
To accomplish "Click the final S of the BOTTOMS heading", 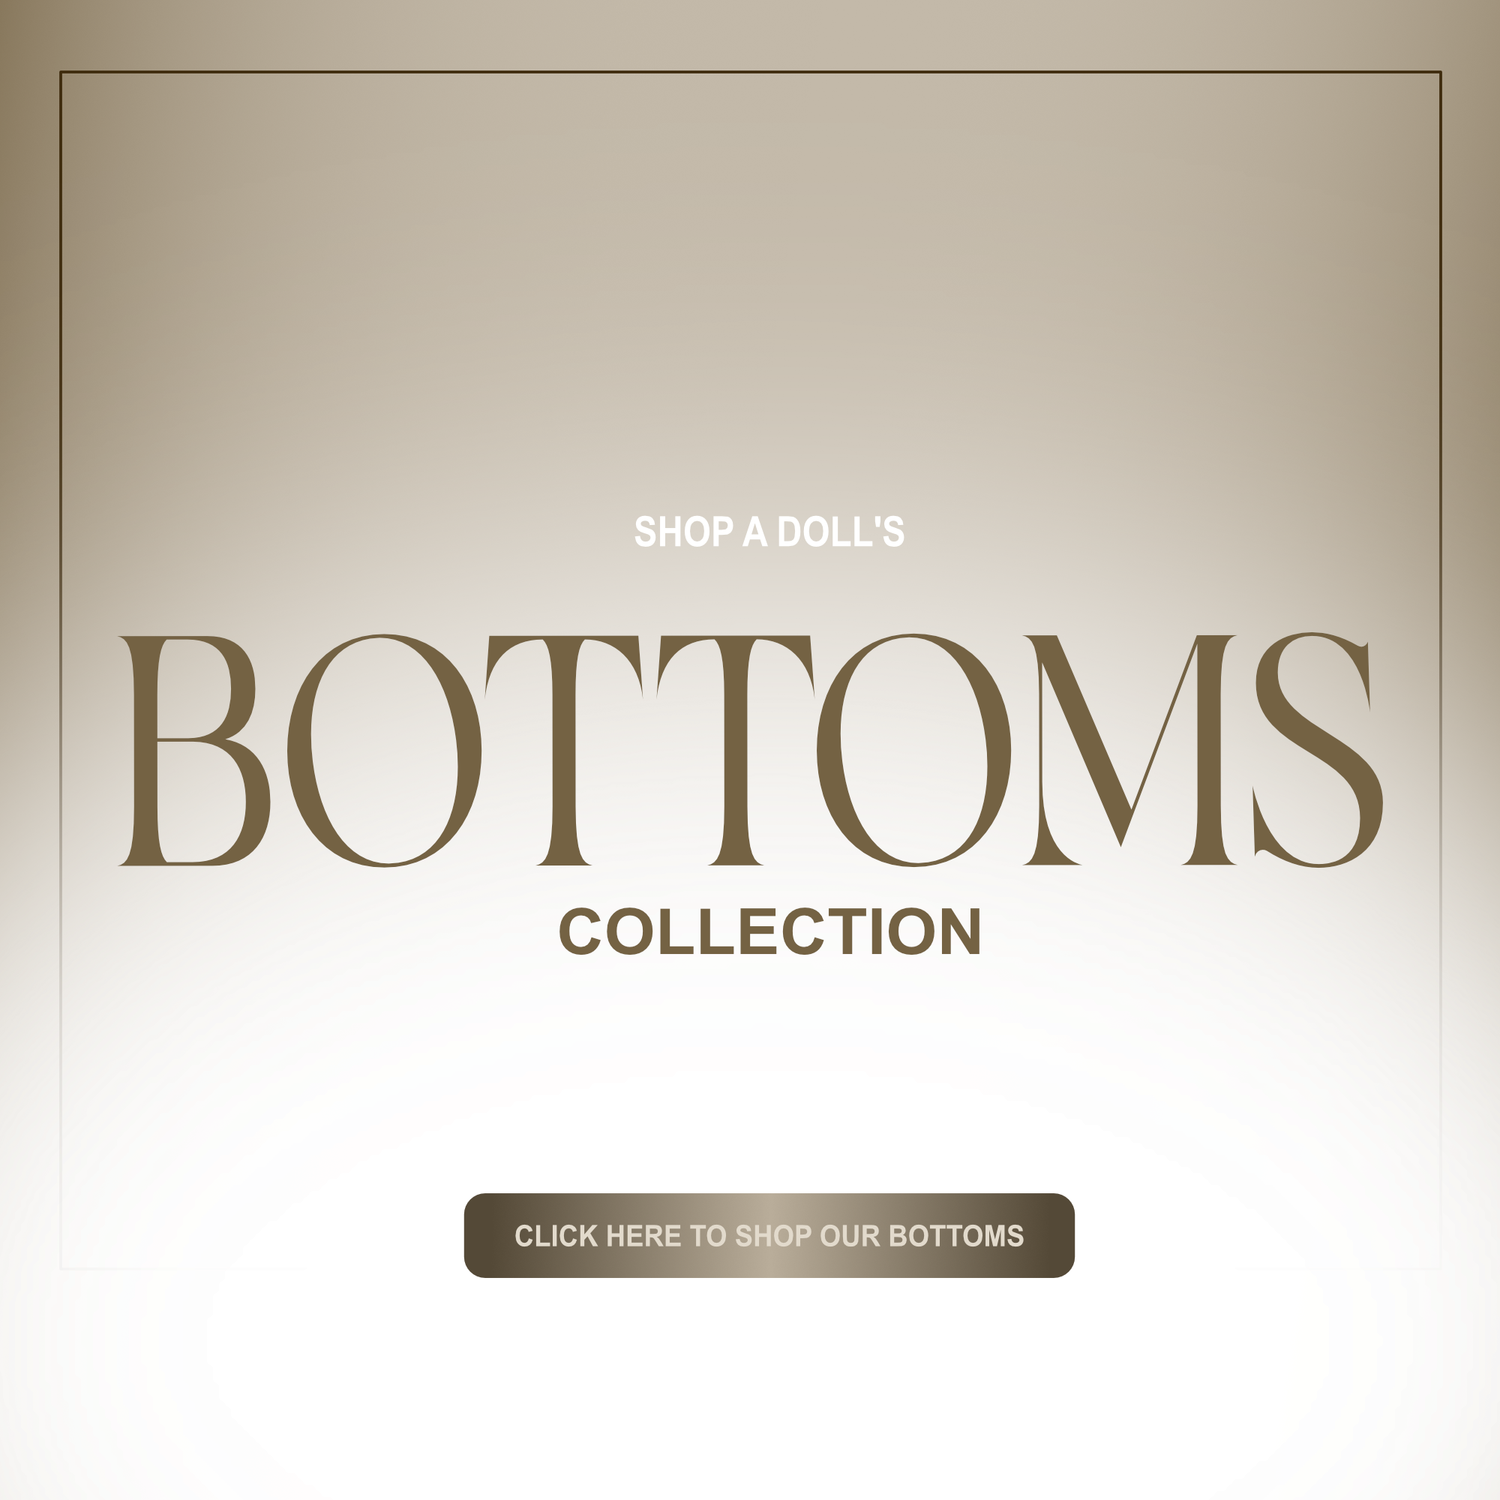I will point(1319,750).
